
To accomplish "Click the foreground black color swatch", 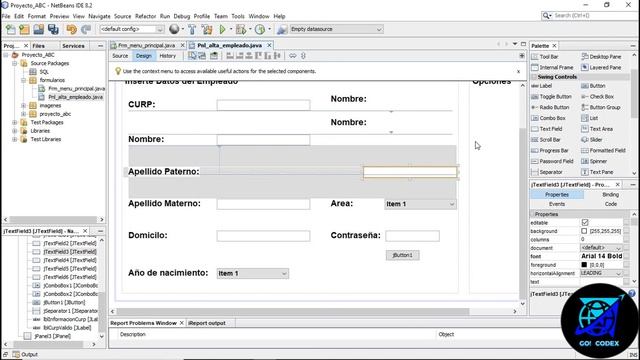I will tap(584, 265).
